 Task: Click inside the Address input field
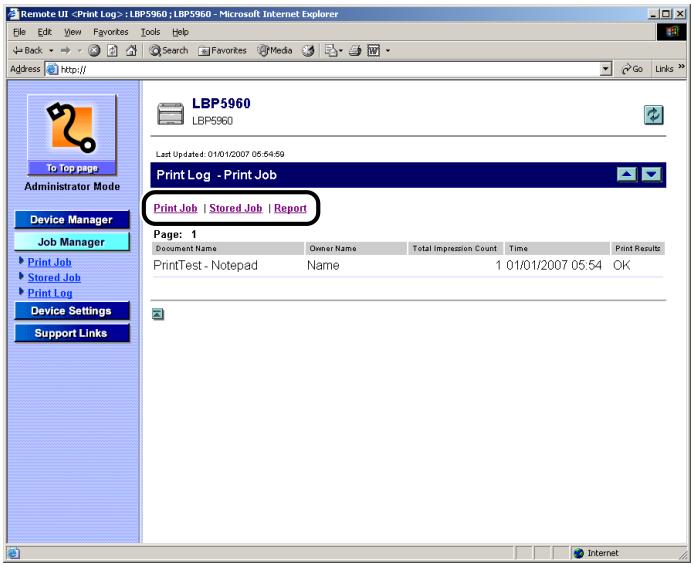click(x=328, y=69)
